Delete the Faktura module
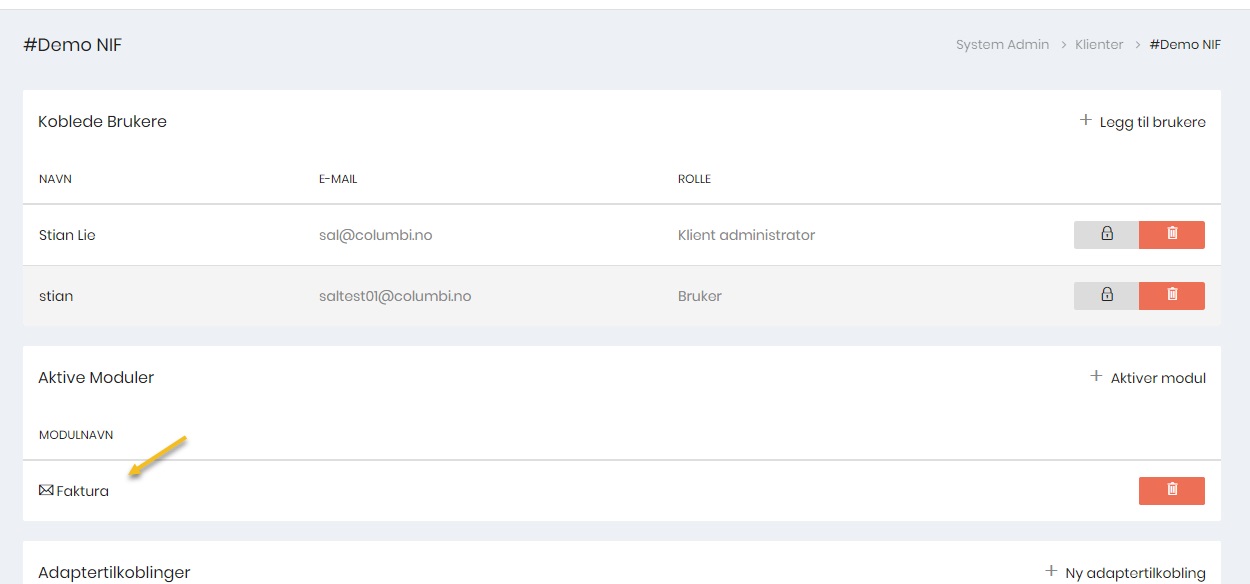Viewport: 1250px width, 584px height. [1172, 491]
